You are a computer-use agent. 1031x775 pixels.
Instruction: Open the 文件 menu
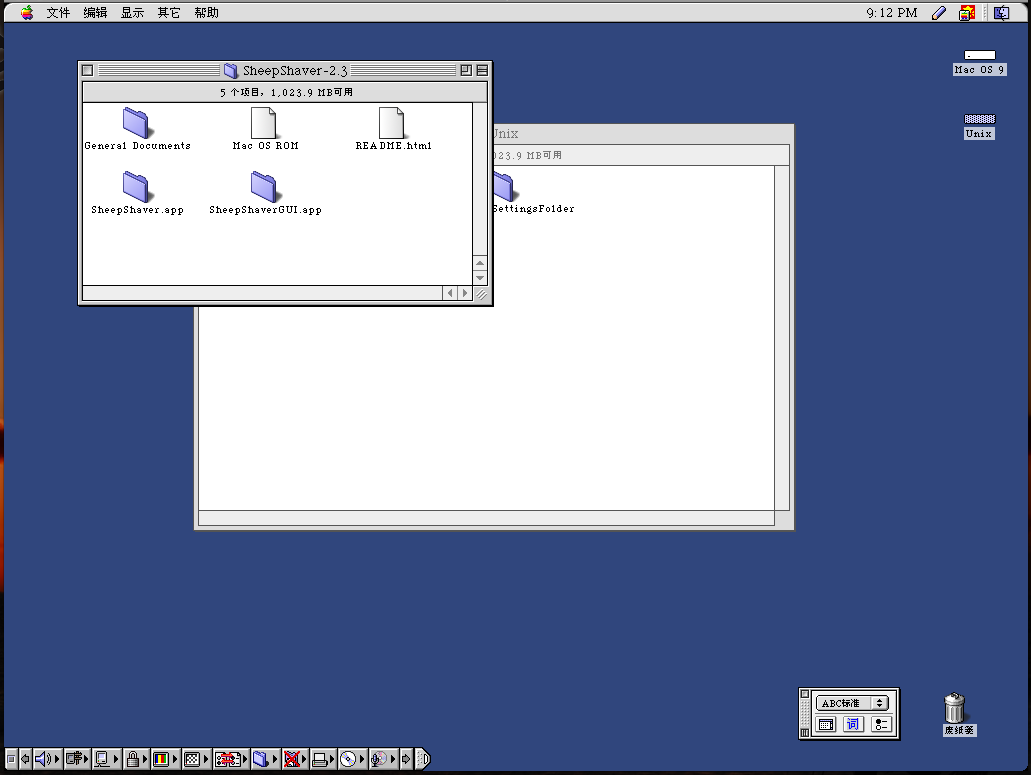[x=58, y=12]
